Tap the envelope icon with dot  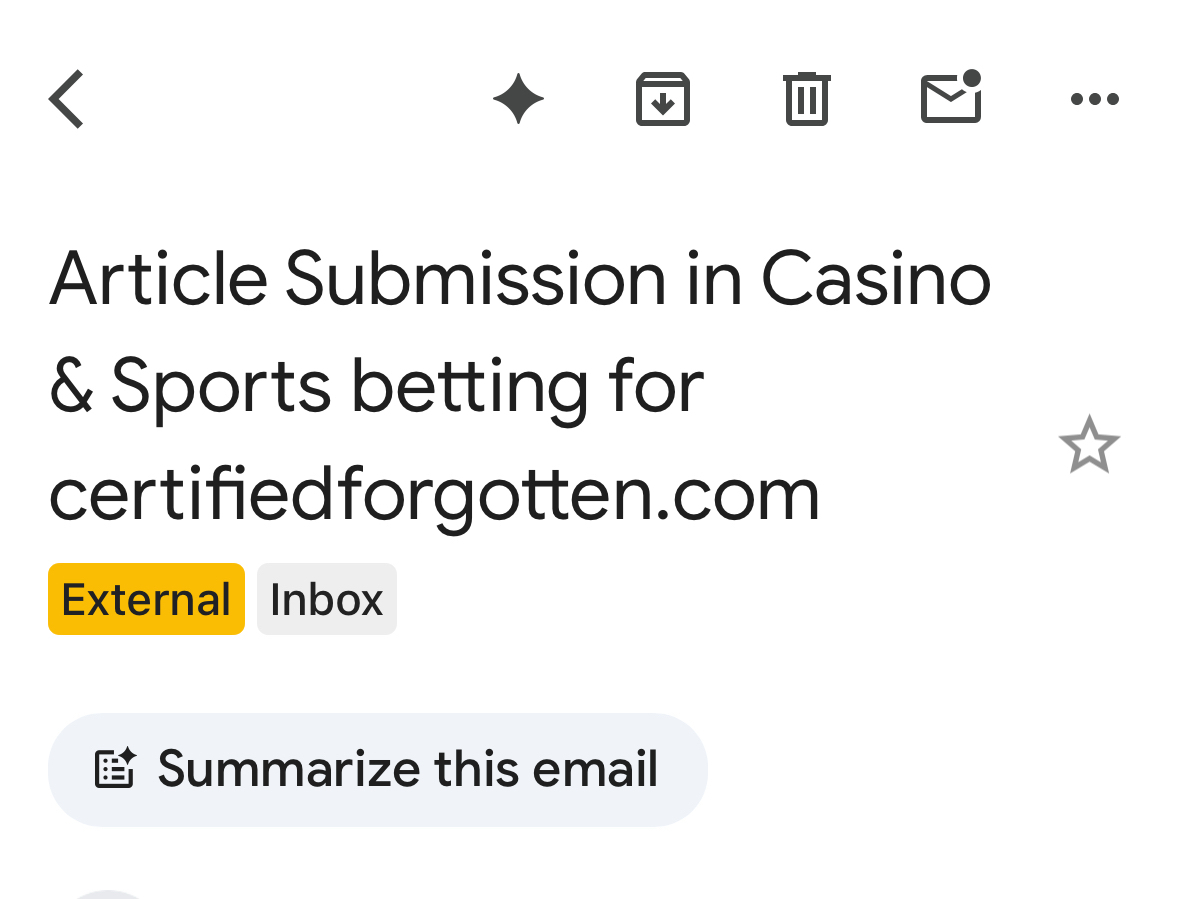coord(950,99)
